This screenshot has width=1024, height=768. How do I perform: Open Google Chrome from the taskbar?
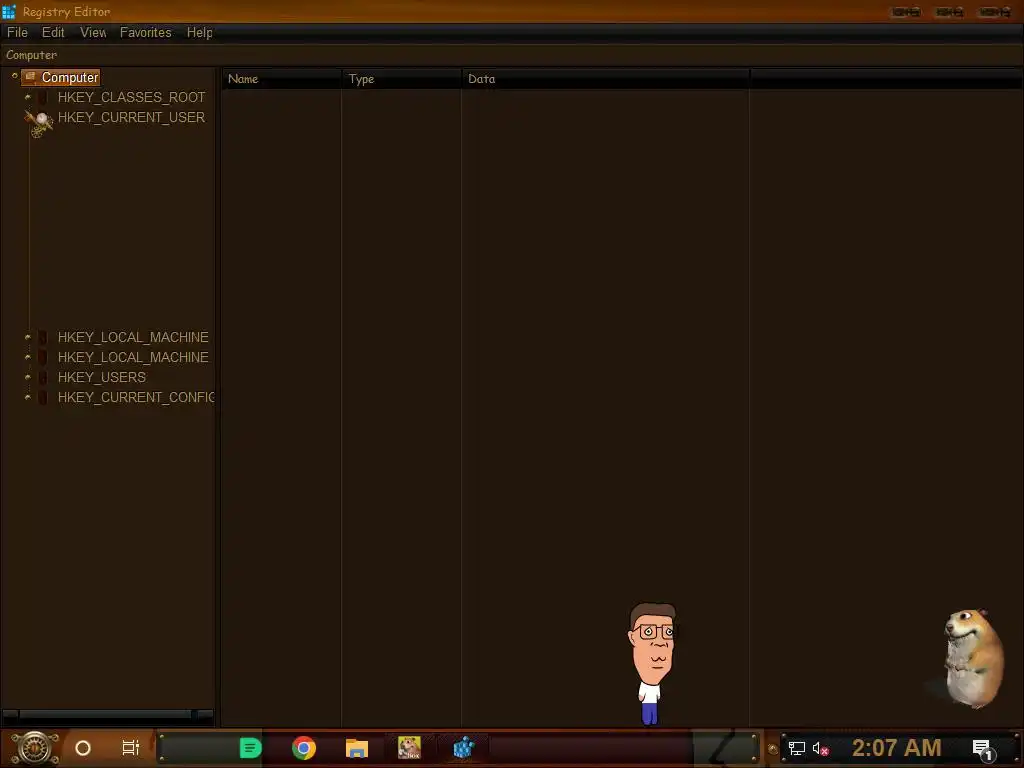point(304,748)
